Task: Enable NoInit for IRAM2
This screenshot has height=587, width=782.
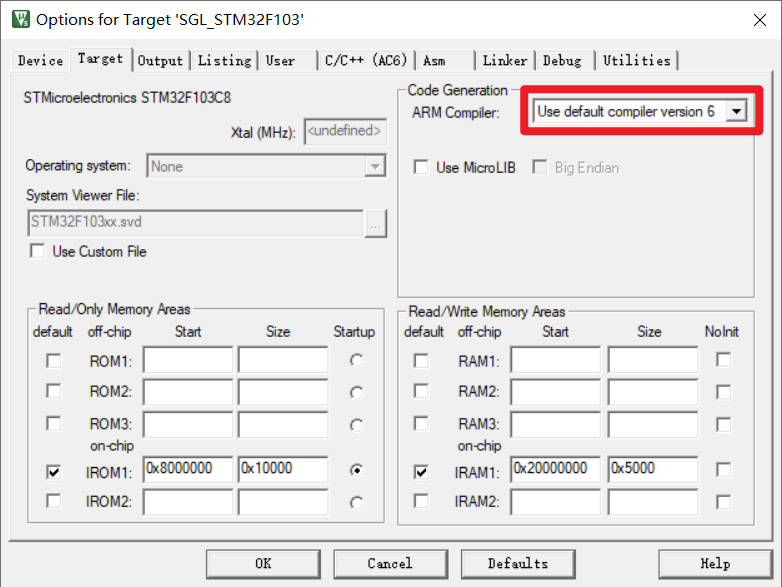Action: [x=723, y=502]
